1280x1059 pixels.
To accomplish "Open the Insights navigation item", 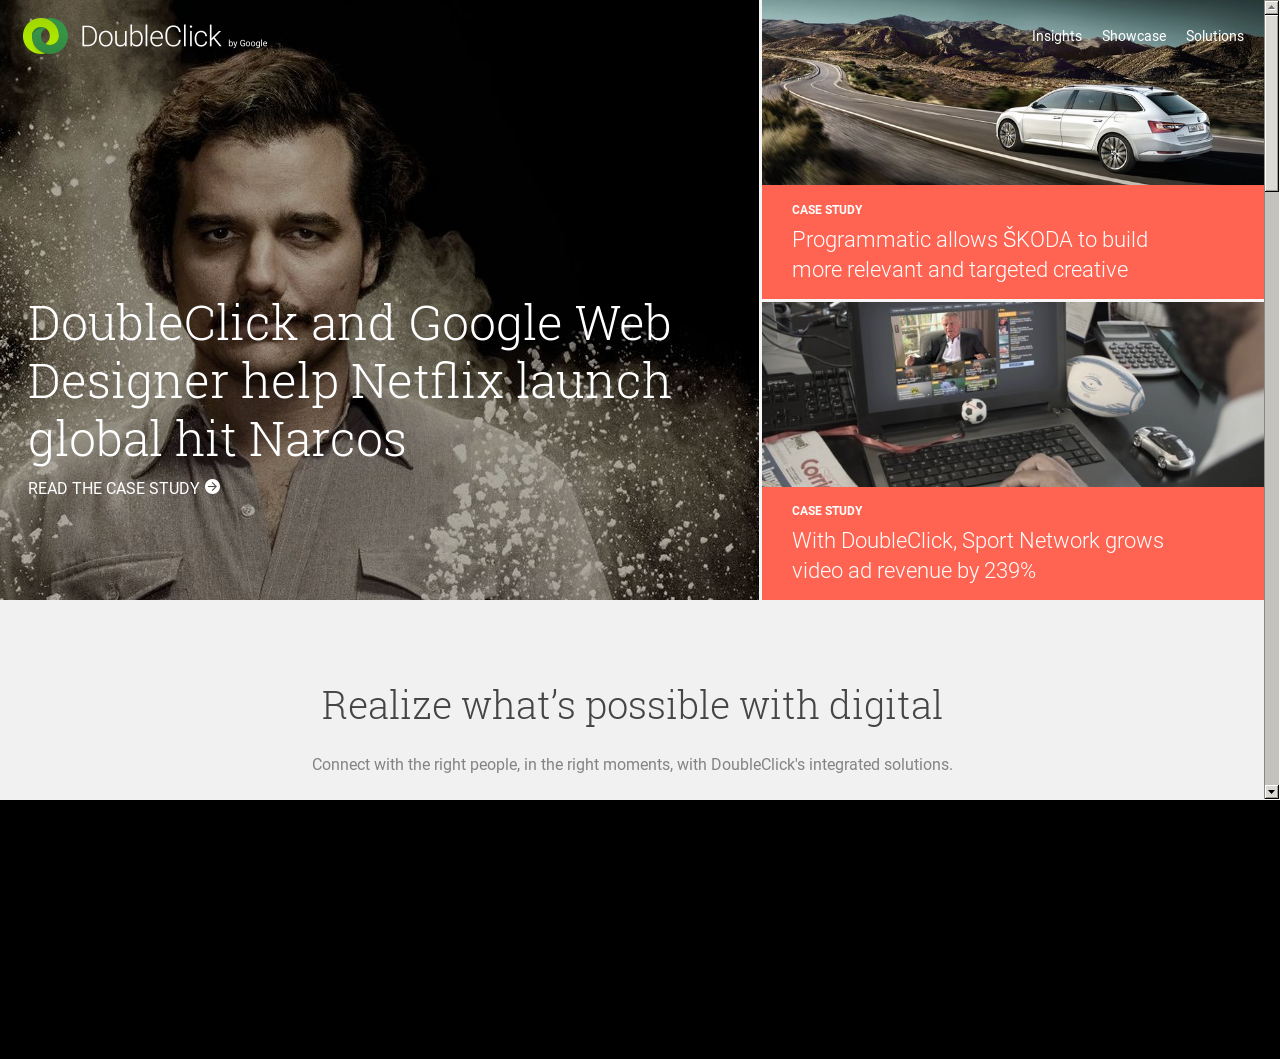I will point(1056,36).
